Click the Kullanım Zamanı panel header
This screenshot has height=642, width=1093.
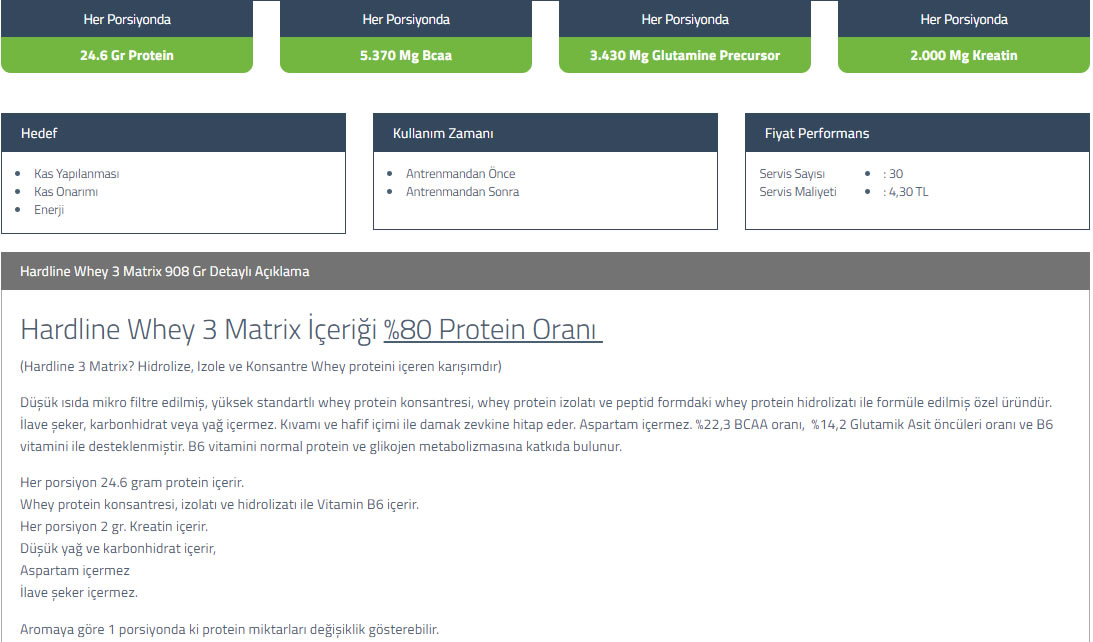[x=545, y=133]
